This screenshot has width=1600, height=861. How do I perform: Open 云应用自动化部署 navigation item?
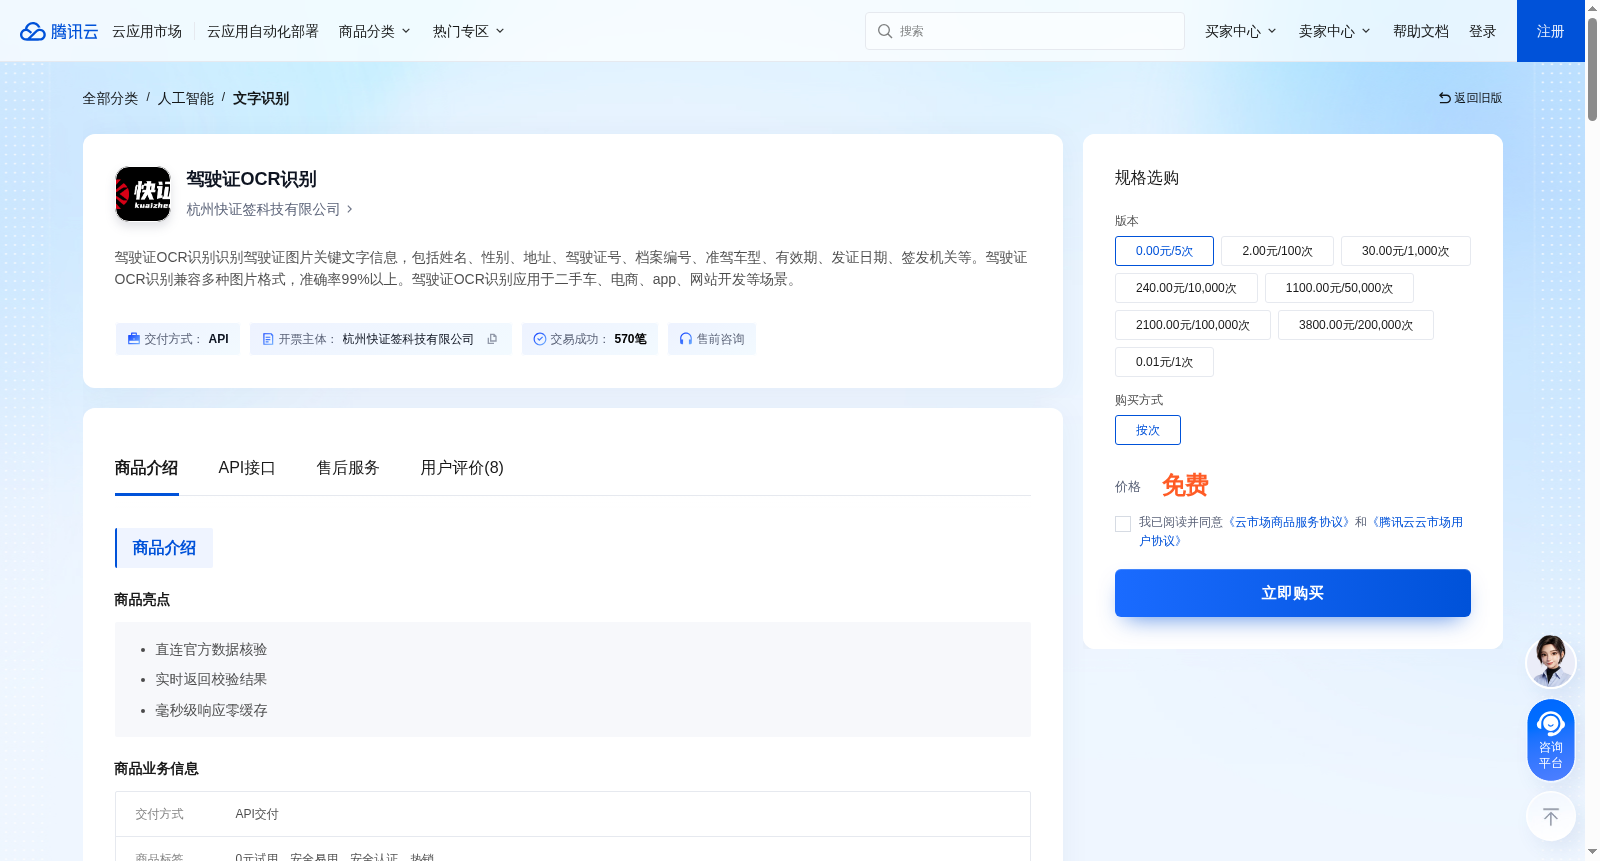tap(263, 31)
